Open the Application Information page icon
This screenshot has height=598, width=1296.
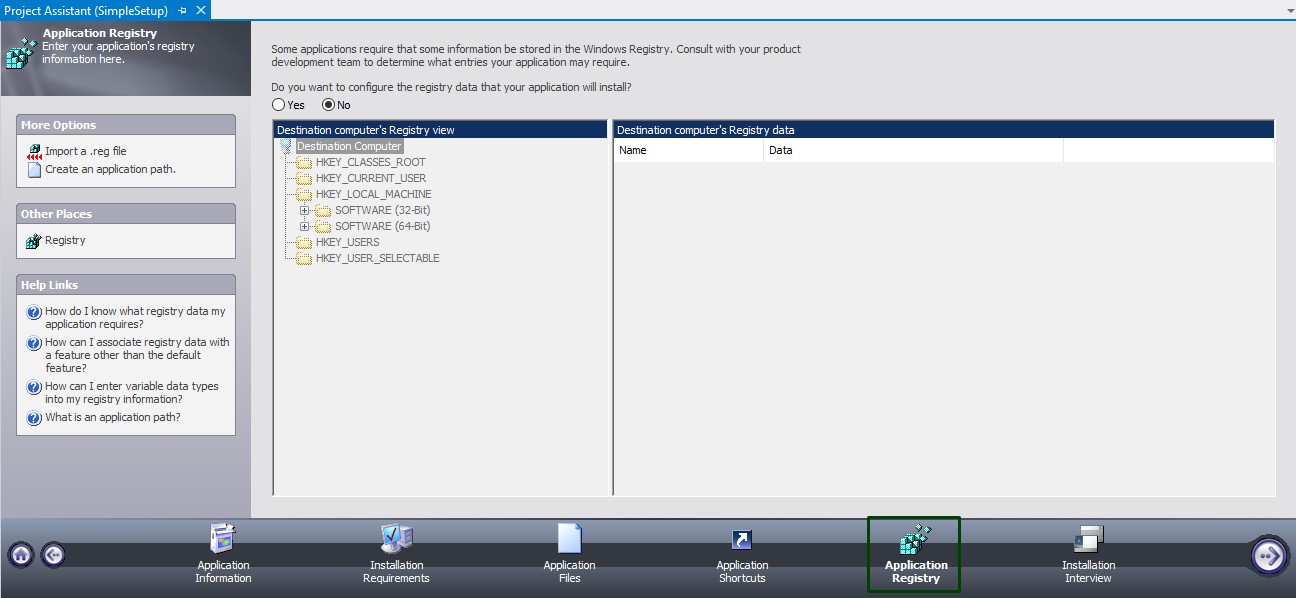tap(223, 540)
